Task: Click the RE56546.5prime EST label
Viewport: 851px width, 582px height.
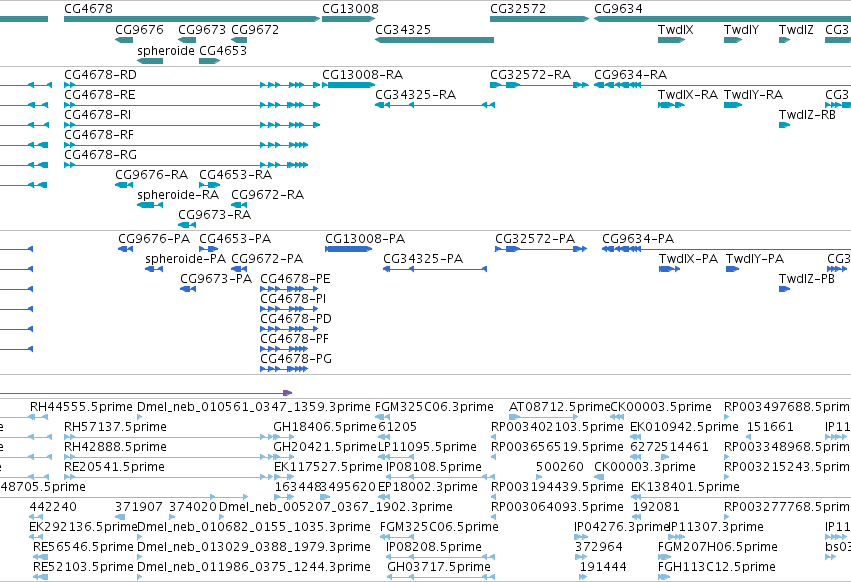Action: (83, 547)
